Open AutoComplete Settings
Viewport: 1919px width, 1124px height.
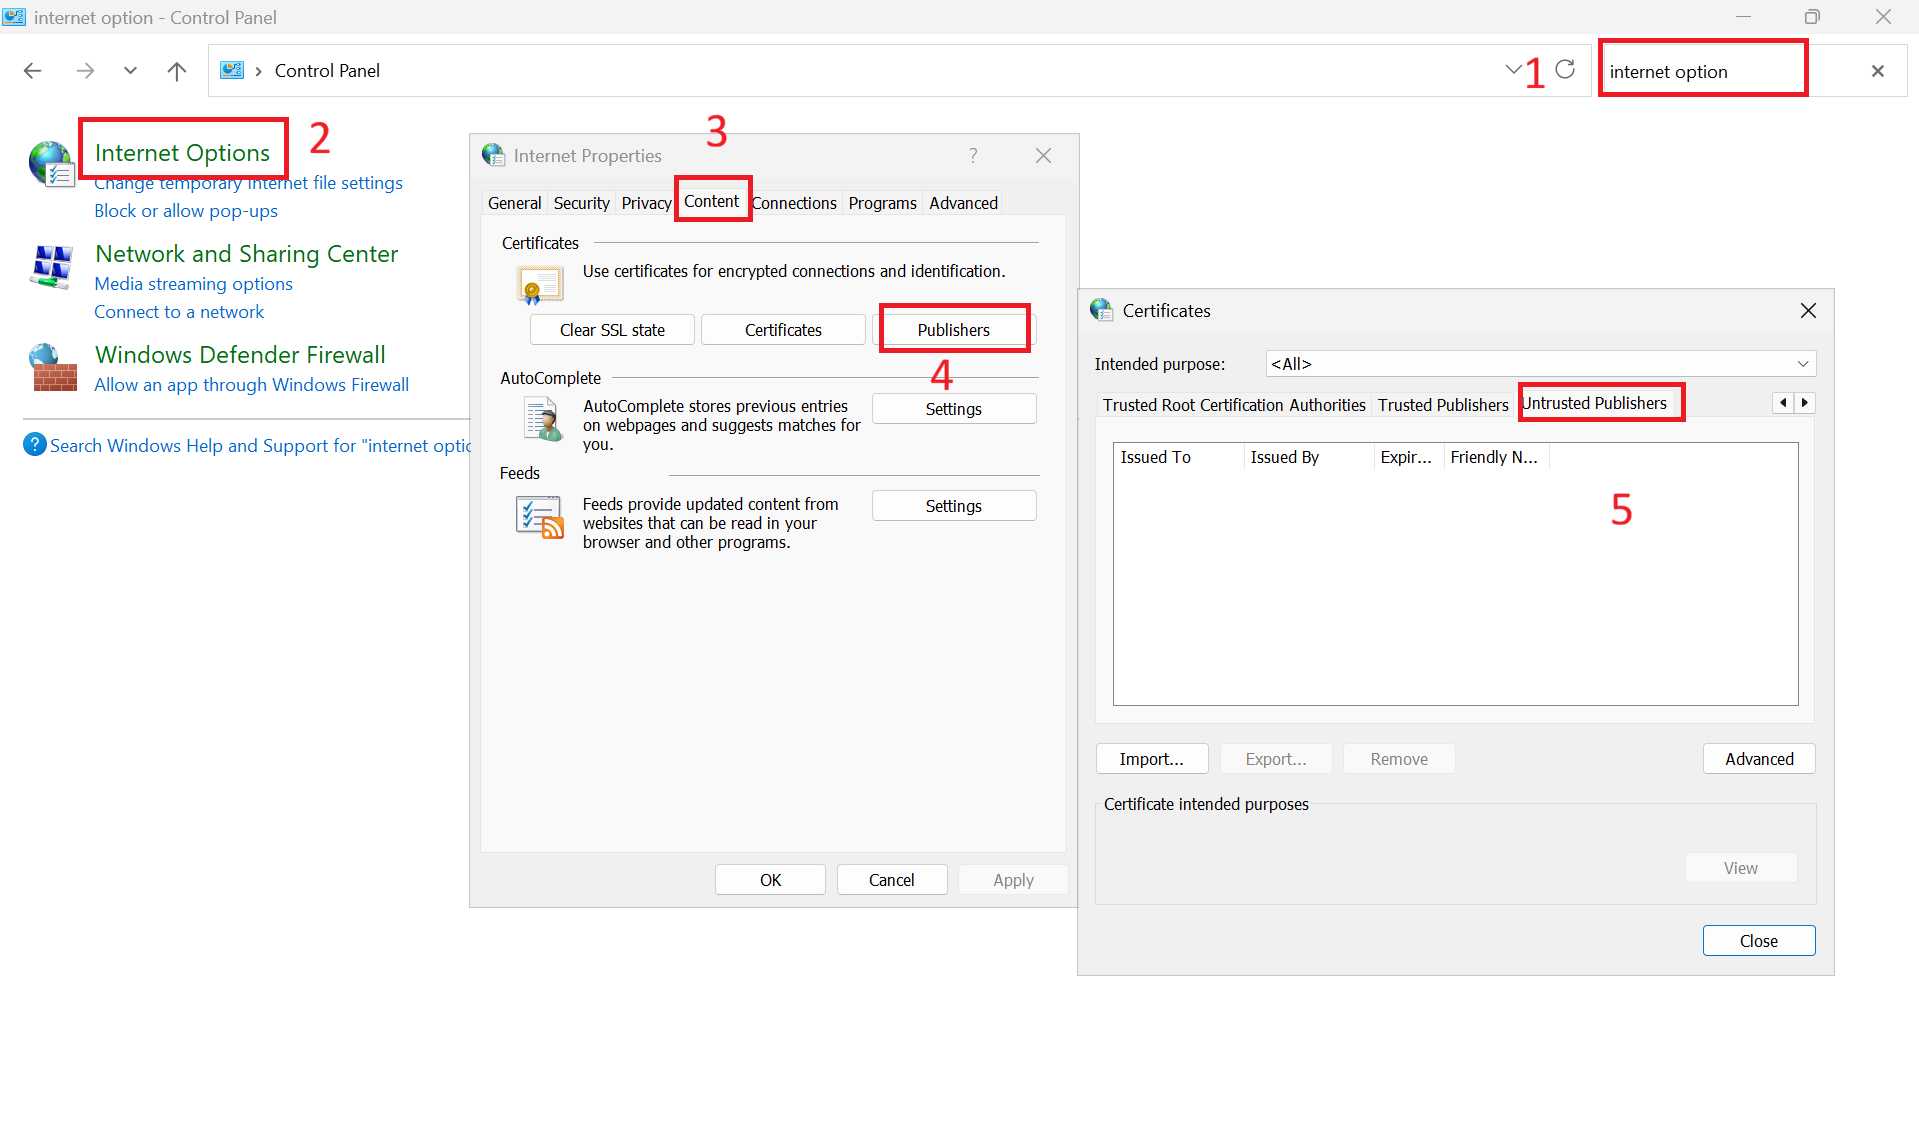click(954, 409)
